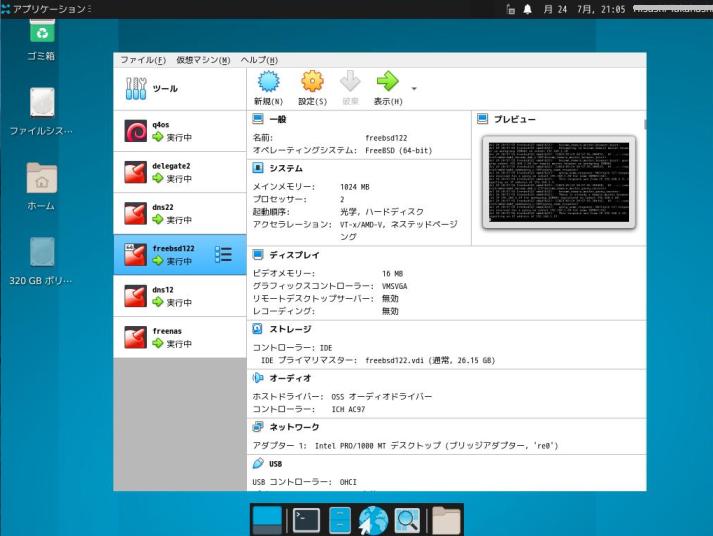Open the Machine (仮想マシン) menu
Image resolution: width=713 pixels, height=536 pixels.
pos(203,60)
